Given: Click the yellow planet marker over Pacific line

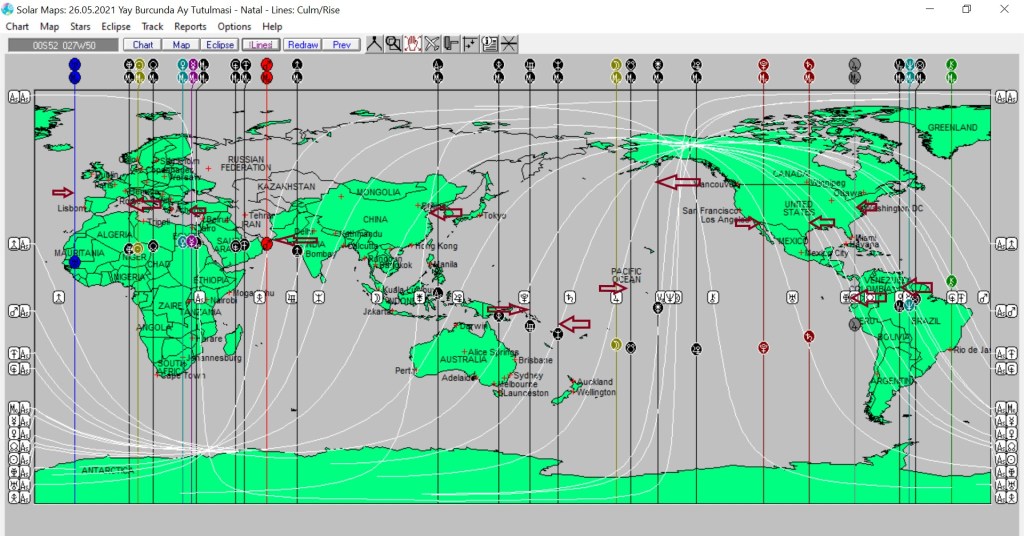Looking at the screenshot, I should click(x=616, y=64).
